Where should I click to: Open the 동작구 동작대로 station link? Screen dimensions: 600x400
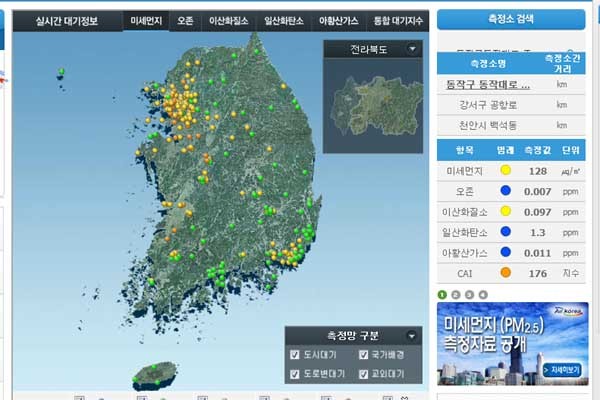[x=488, y=85]
